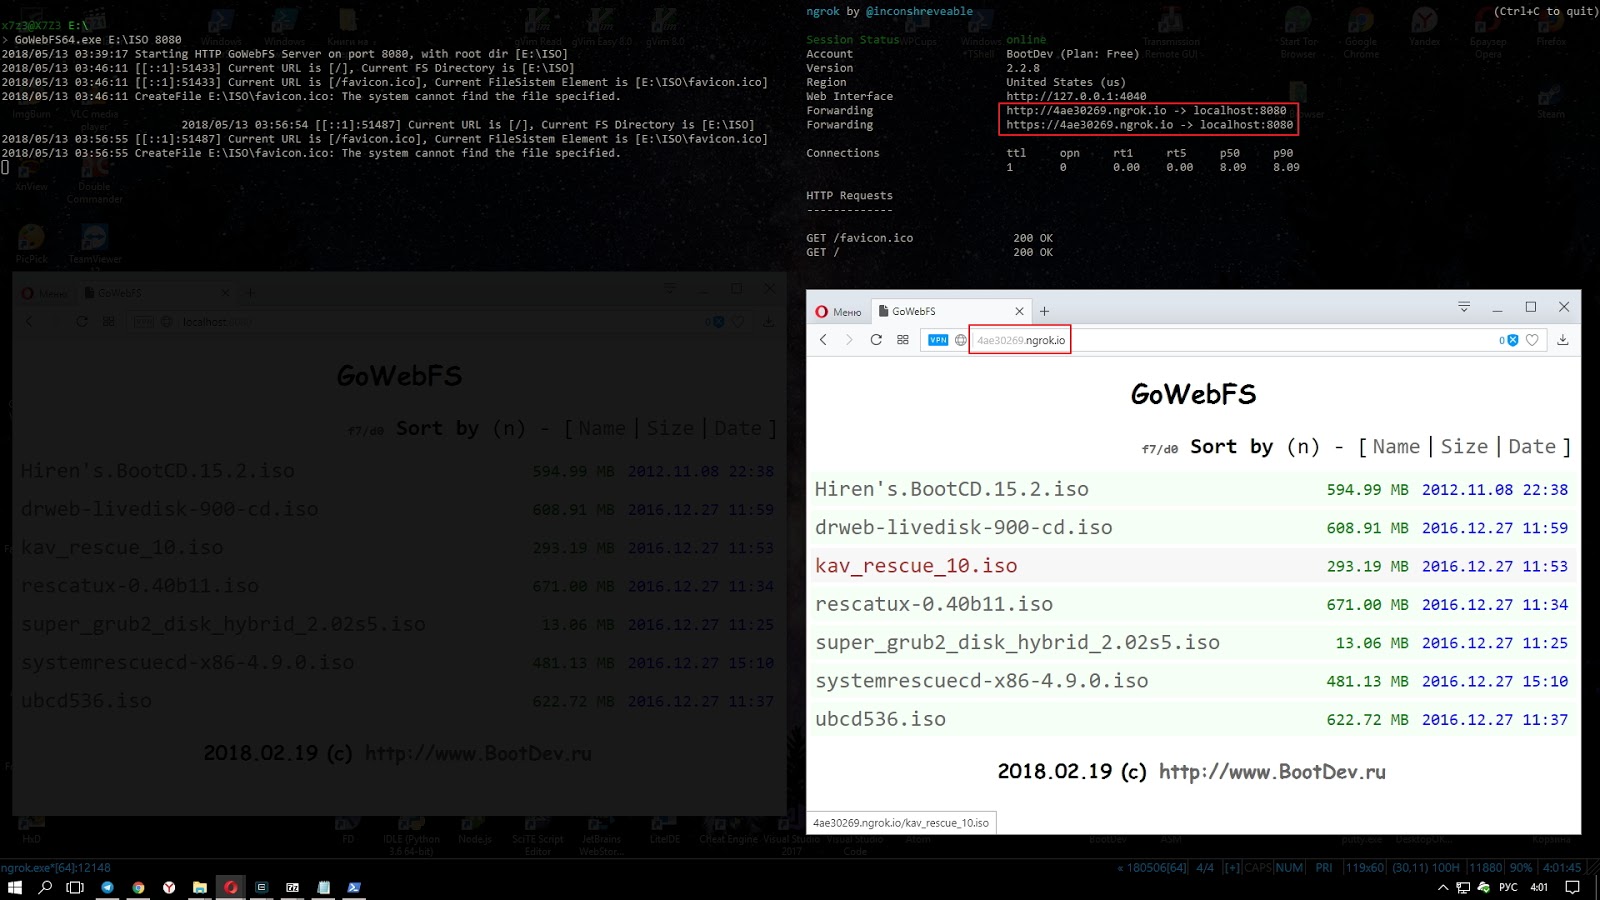Click the f7/d0 label beside Sort by

(1160, 450)
